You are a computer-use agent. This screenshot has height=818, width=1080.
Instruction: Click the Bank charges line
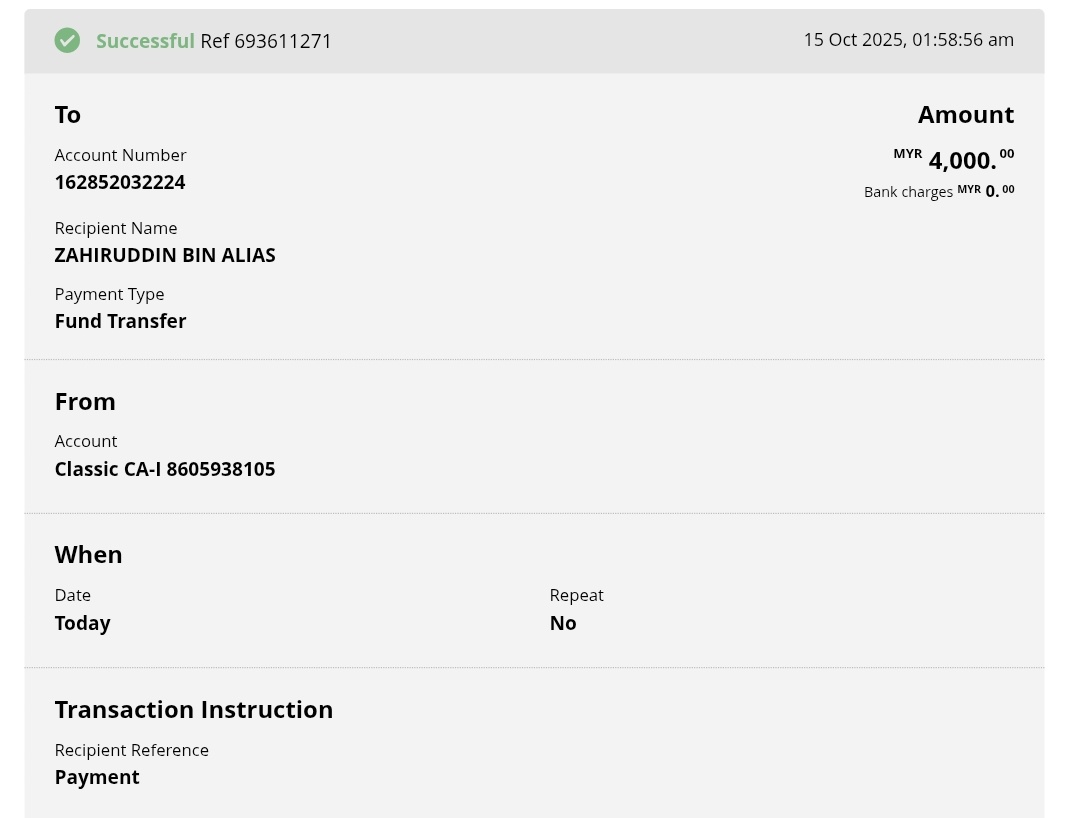pyautogui.click(x=938, y=191)
